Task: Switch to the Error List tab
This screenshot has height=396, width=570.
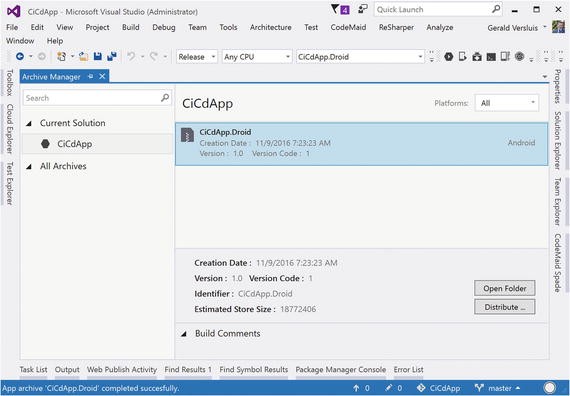Action: pos(408,369)
